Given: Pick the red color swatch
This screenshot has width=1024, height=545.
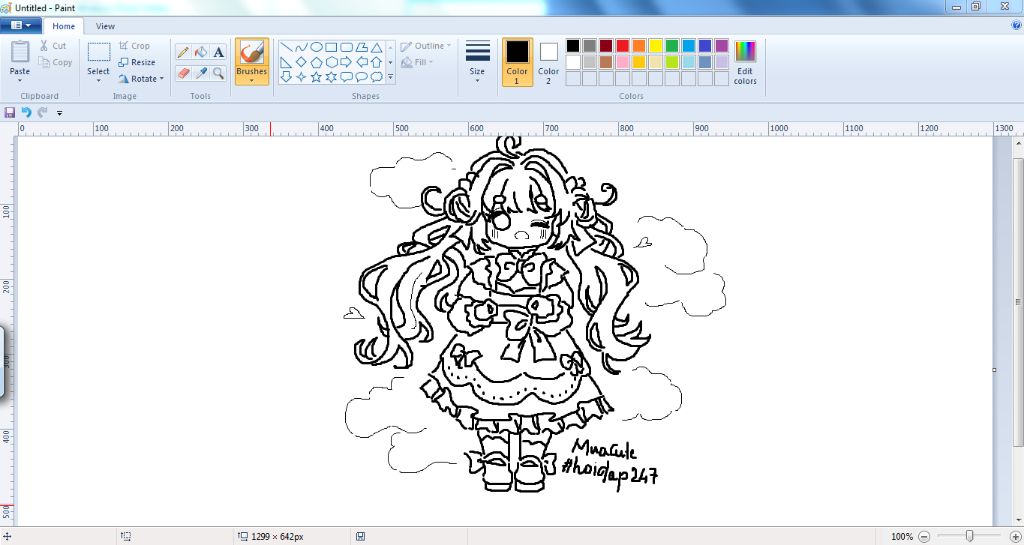Looking at the screenshot, I should [622, 46].
